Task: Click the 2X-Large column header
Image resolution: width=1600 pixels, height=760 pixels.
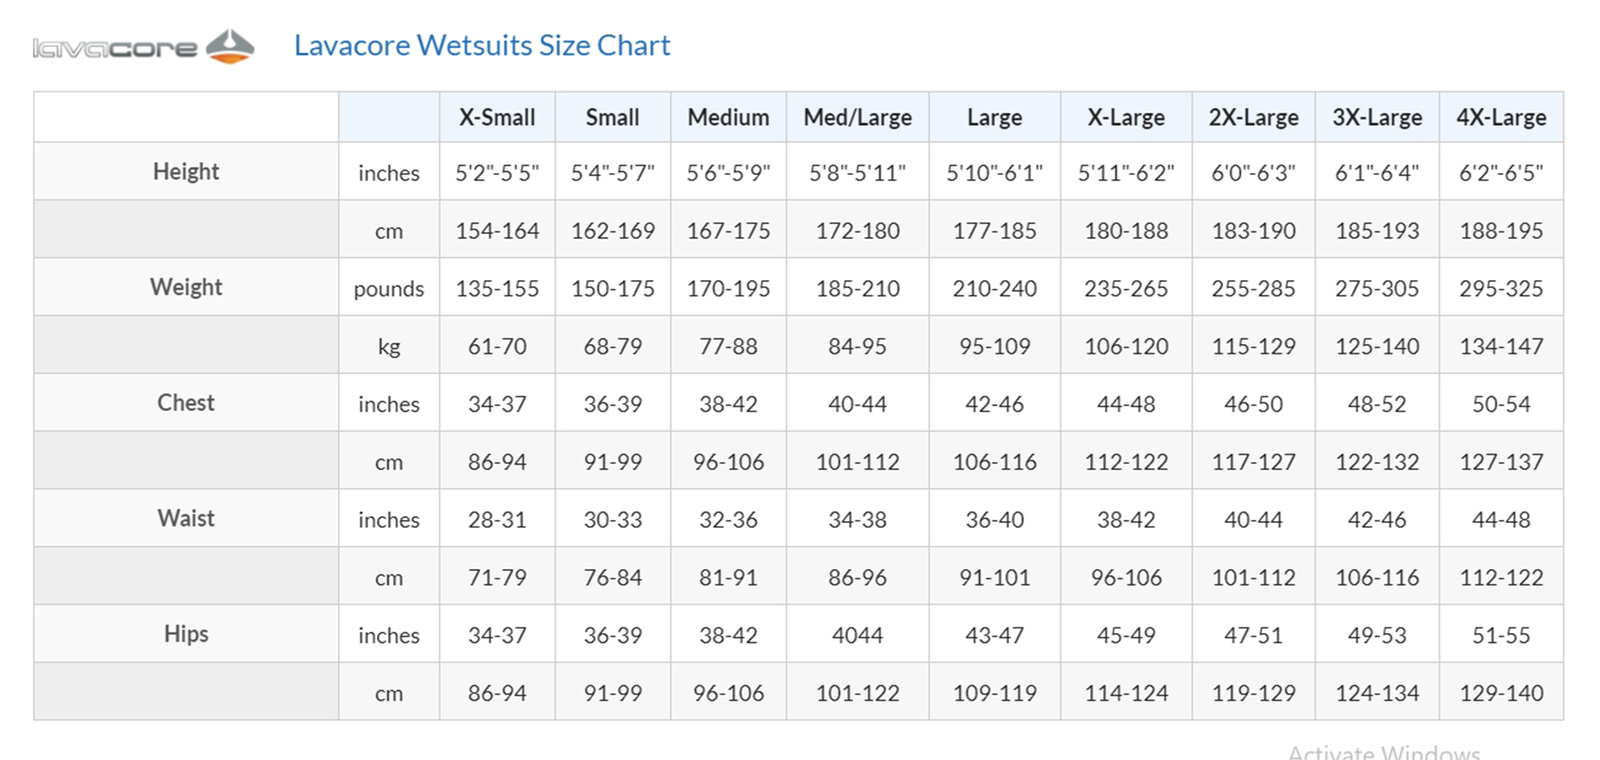Action: (x=1253, y=118)
